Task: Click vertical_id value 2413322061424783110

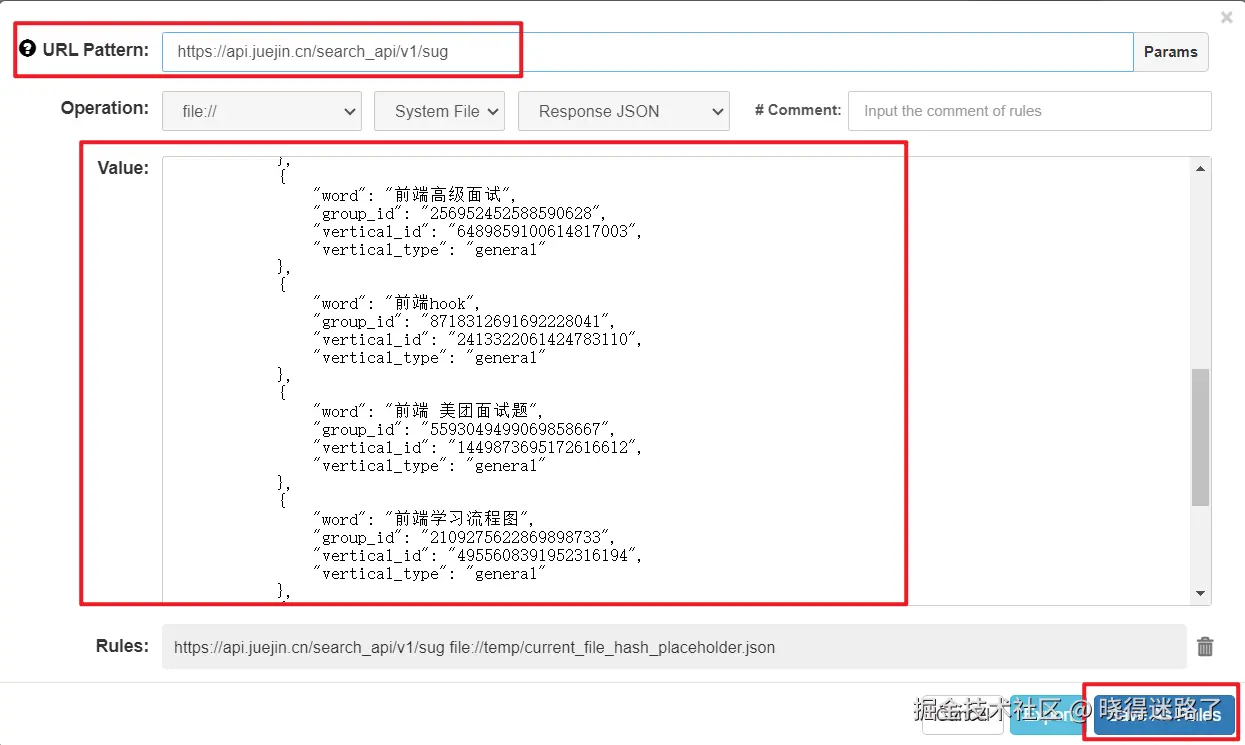Action: click(543, 339)
